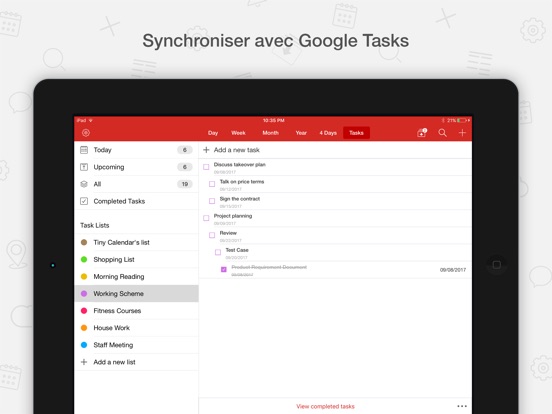Open the settings gear icon in red toolbar
This screenshot has height=414, width=552.
click(x=86, y=133)
